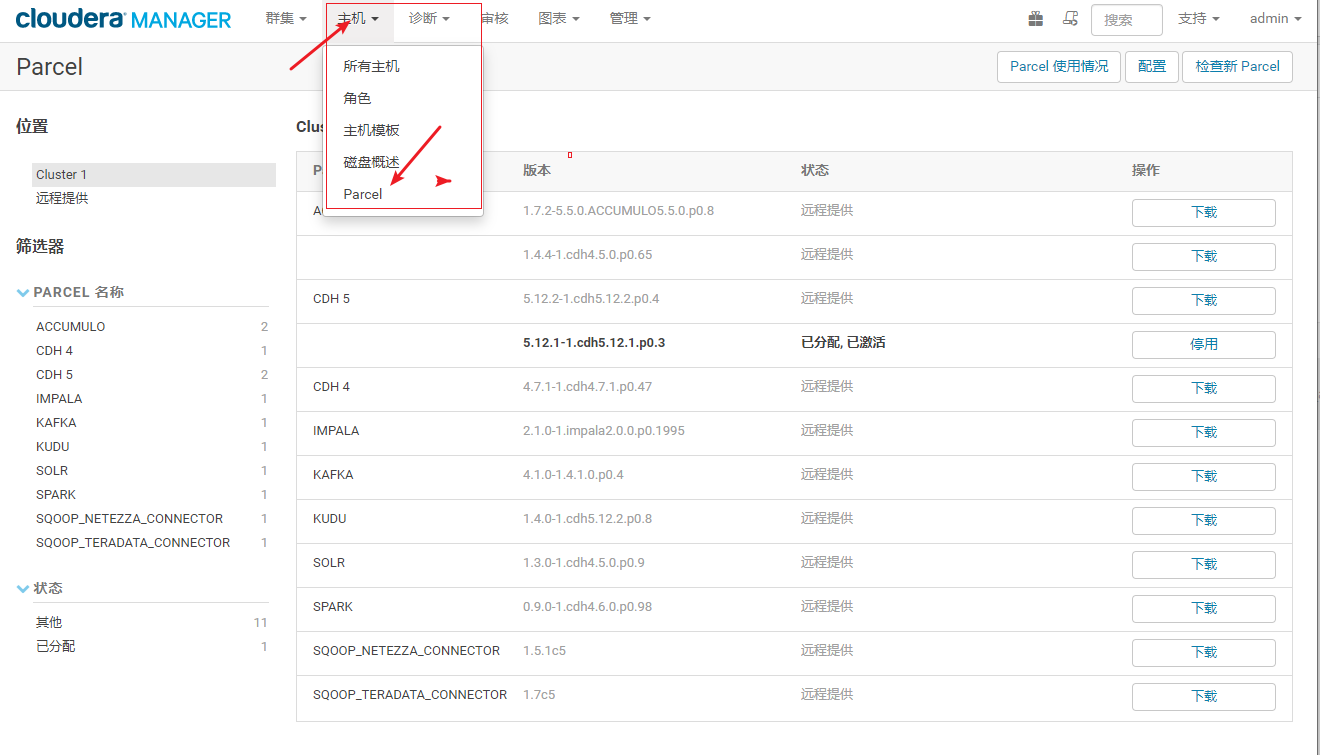Click the 审核 menu item
The height and width of the screenshot is (755, 1320).
tap(495, 19)
